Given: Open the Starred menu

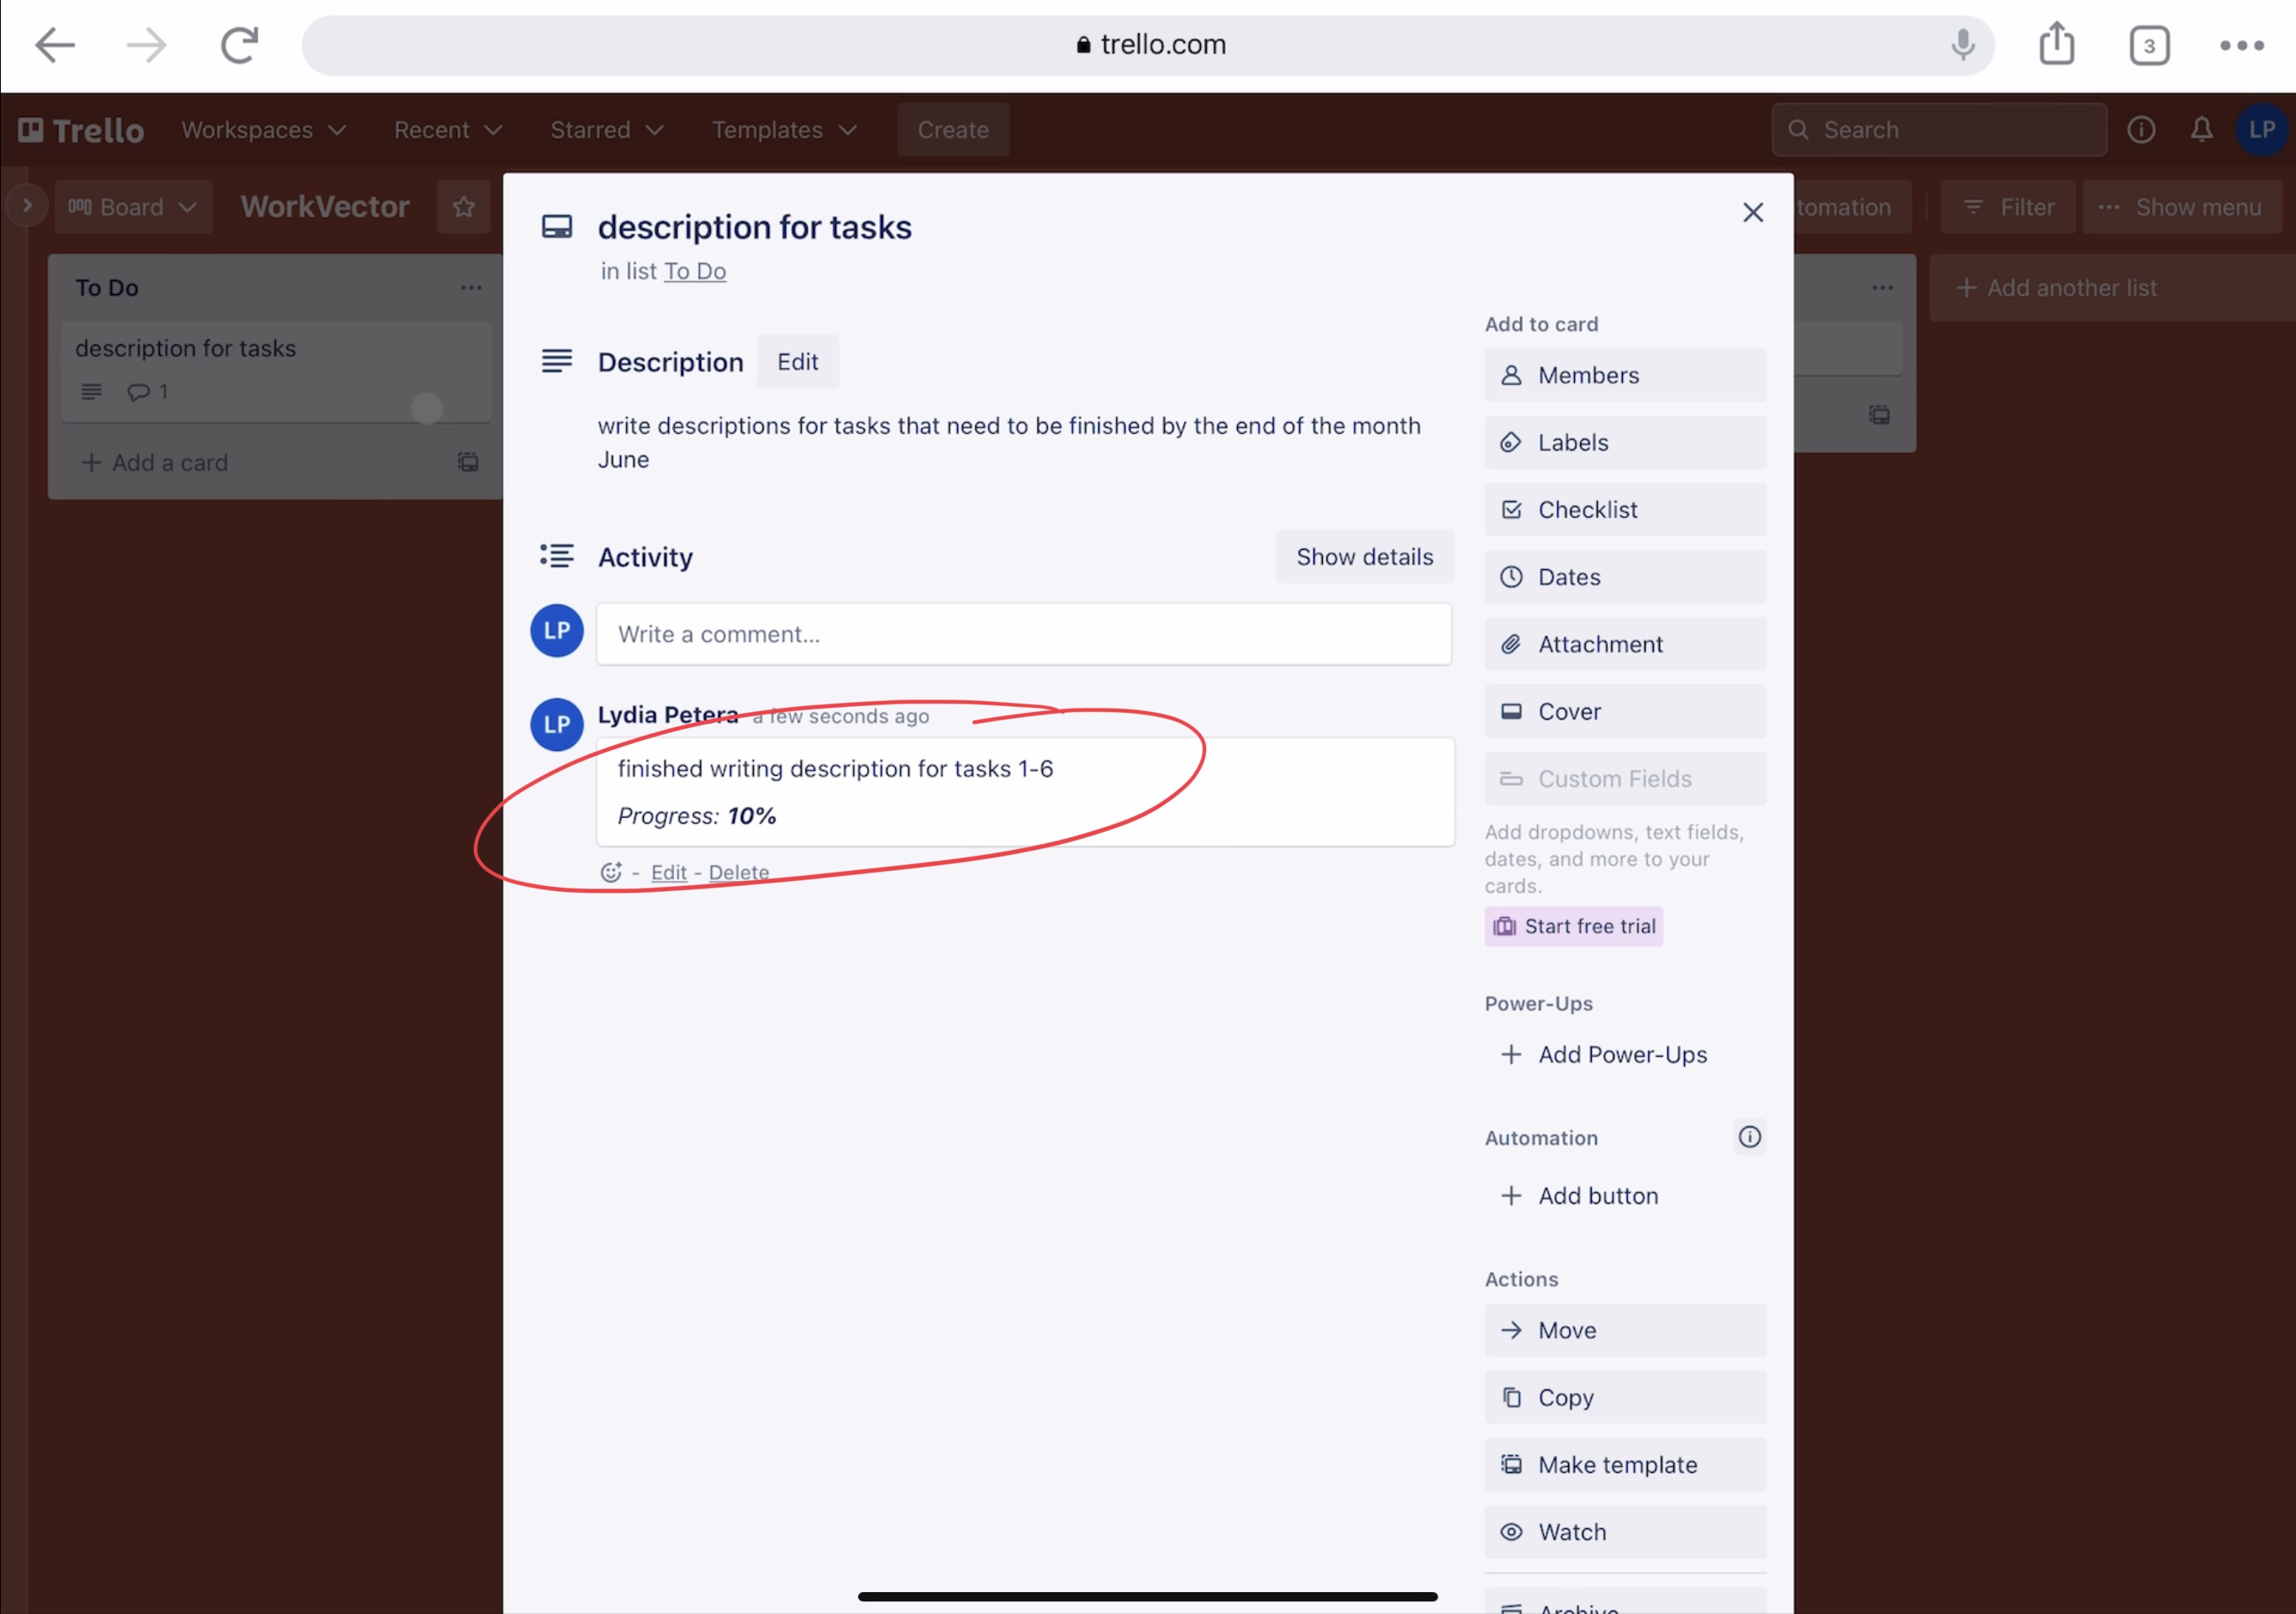Looking at the screenshot, I should click(606, 130).
